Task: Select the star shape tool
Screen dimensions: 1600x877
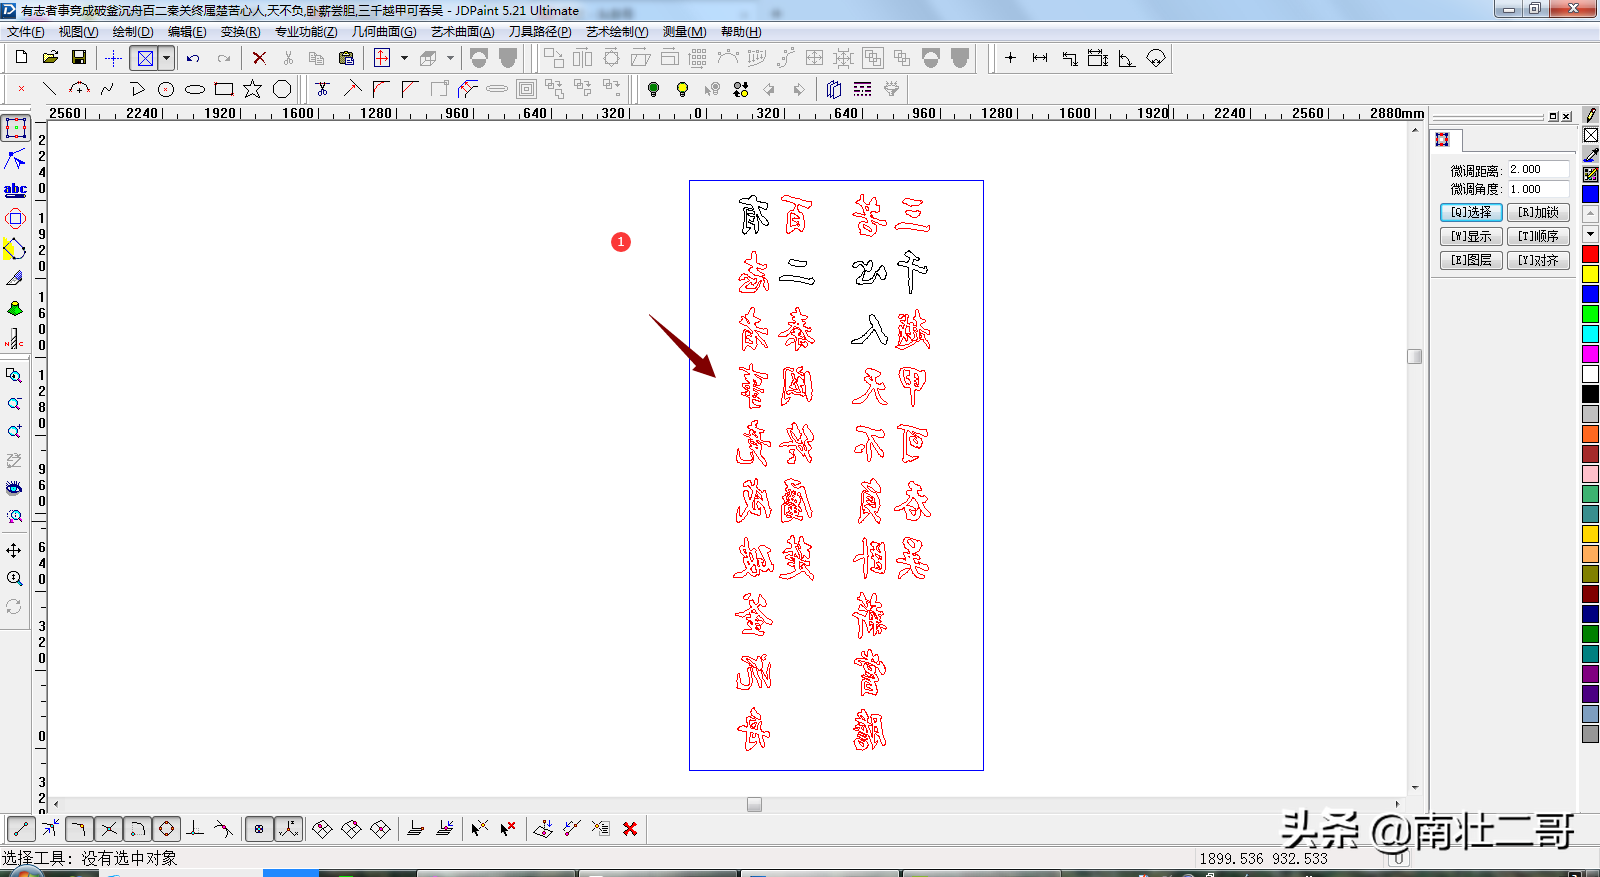Action: pyautogui.click(x=253, y=89)
